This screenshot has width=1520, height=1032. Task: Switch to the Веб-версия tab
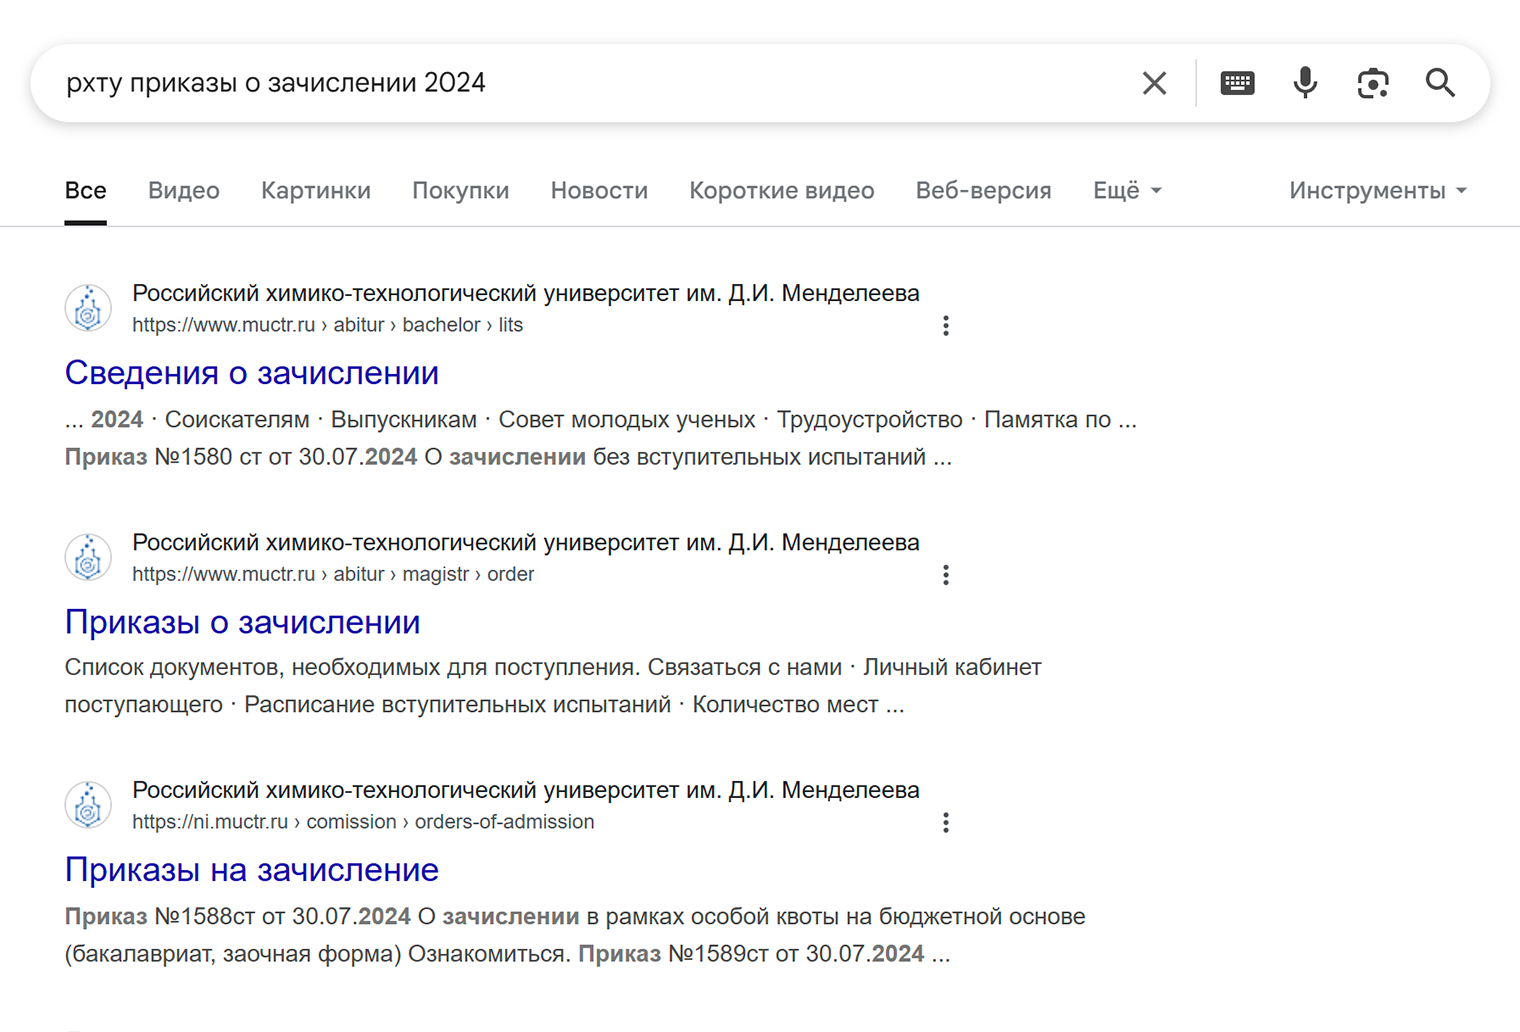(984, 191)
